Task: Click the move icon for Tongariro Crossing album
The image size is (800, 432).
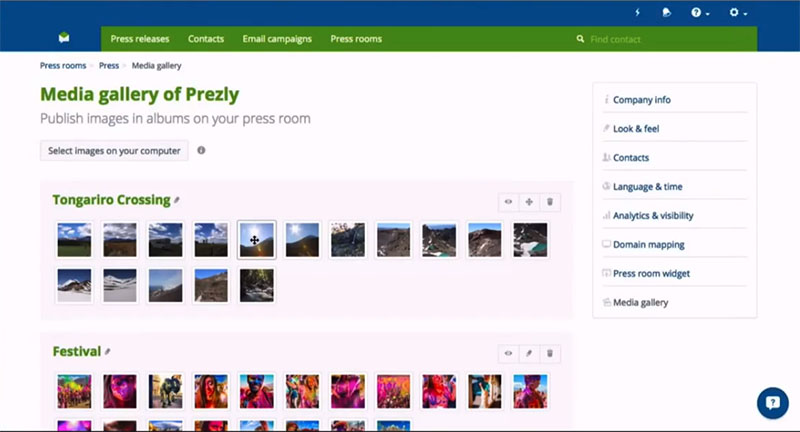Action: 529,202
